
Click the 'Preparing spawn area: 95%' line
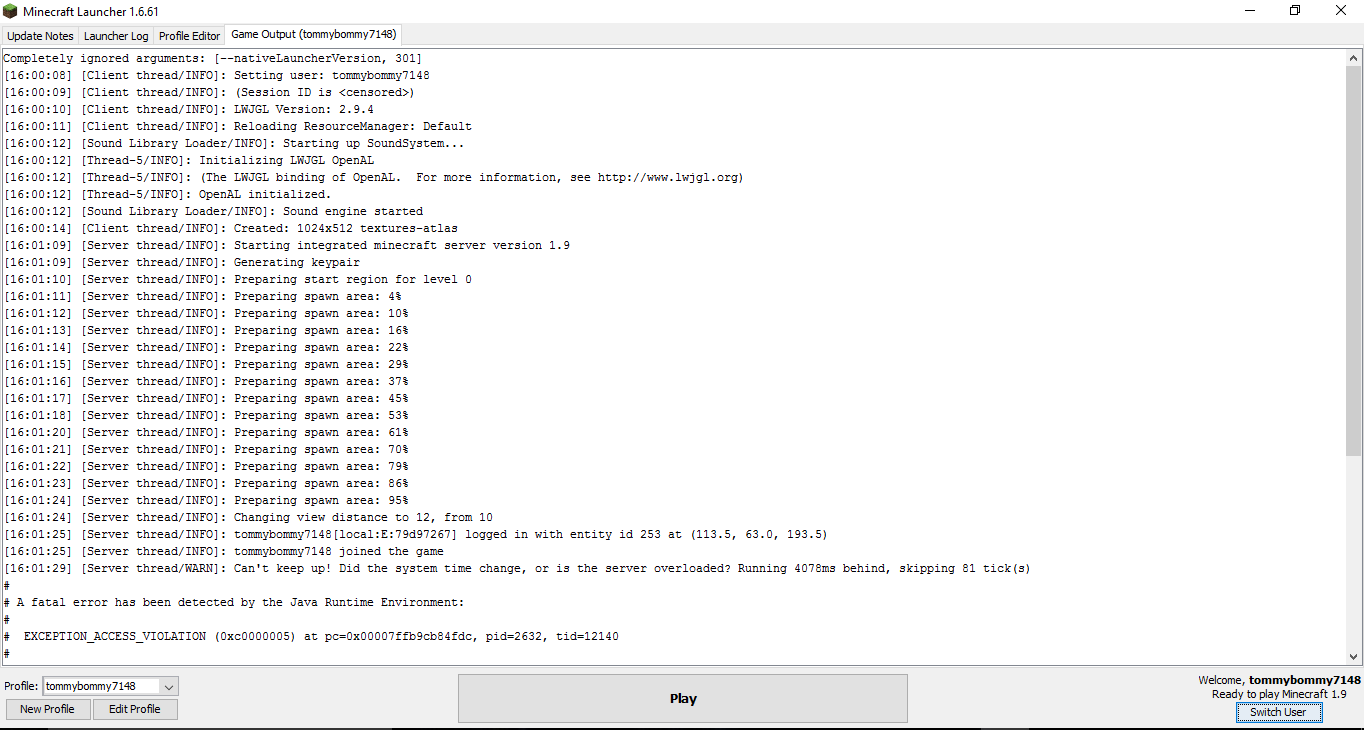pyautogui.click(x=206, y=500)
